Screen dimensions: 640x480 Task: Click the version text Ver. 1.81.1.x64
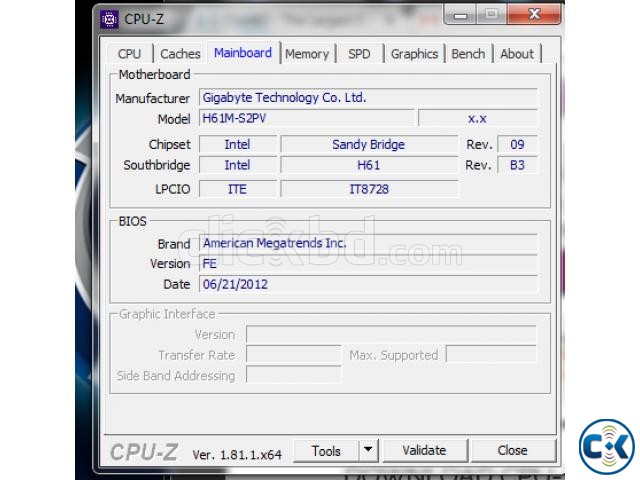point(237,455)
